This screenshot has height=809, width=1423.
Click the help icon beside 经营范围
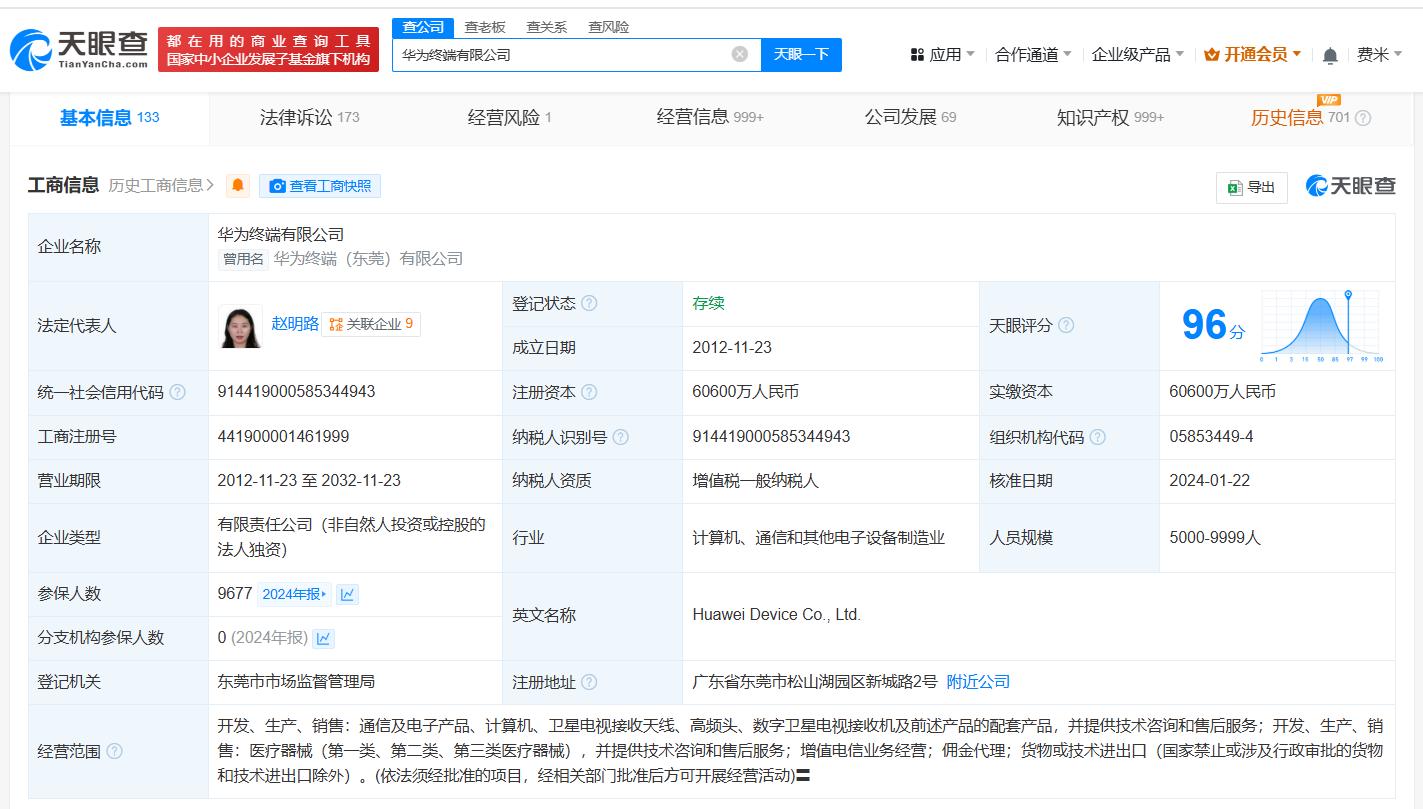tap(114, 751)
